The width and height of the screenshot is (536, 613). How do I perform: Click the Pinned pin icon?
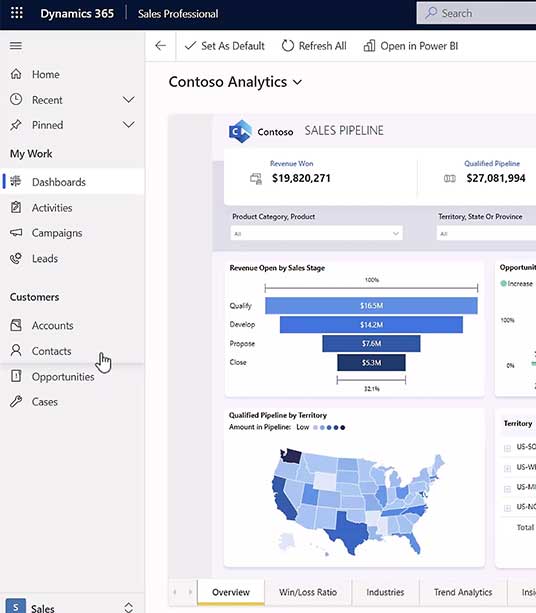[x=16, y=125]
